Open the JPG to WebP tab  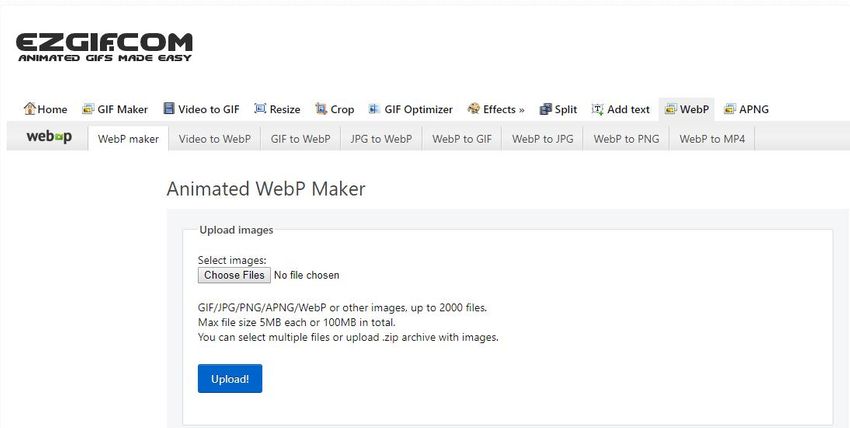click(381, 139)
